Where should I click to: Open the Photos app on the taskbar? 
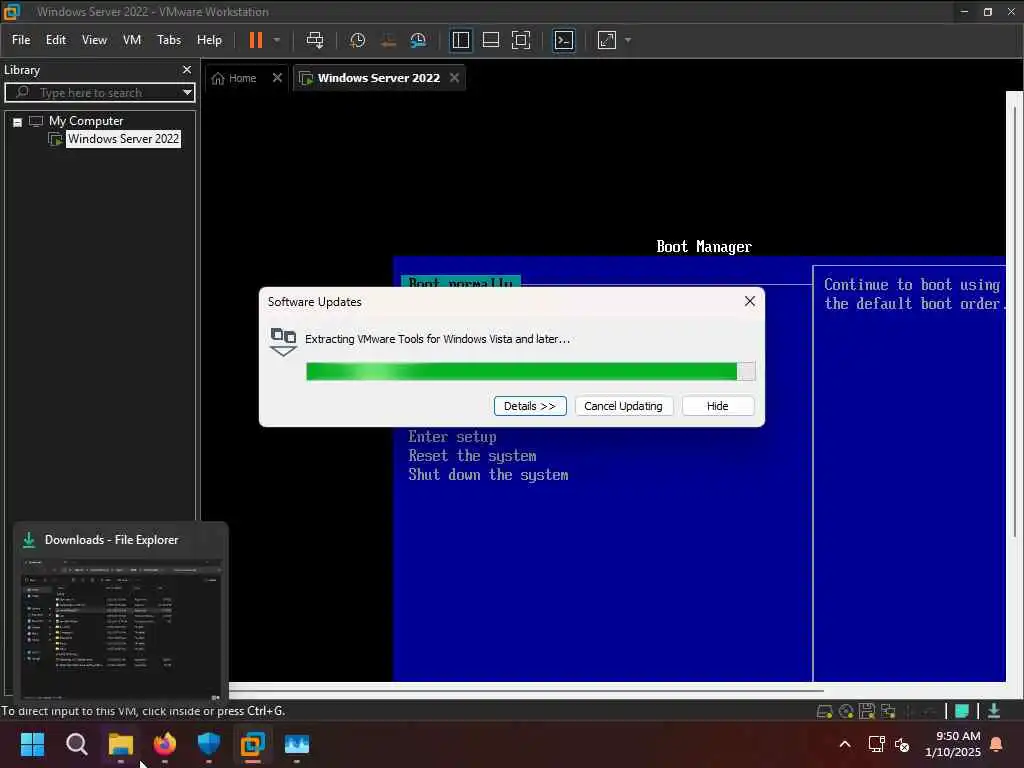pos(296,744)
